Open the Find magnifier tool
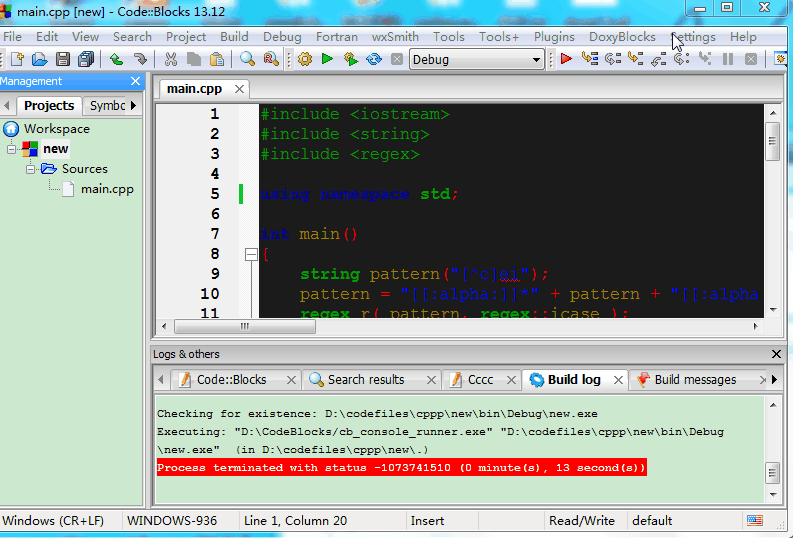This screenshot has width=793, height=538. click(247, 60)
